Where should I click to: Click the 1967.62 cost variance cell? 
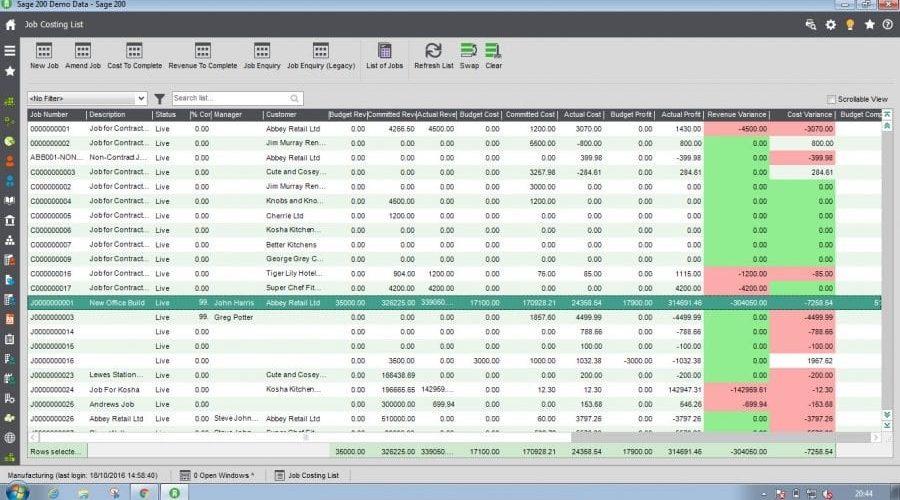[802, 361]
